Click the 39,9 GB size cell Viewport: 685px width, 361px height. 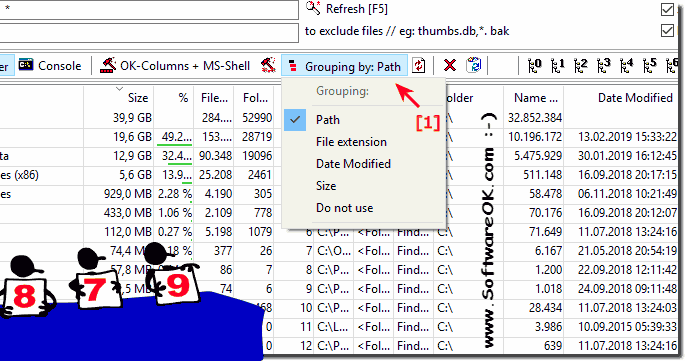click(132, 118)
